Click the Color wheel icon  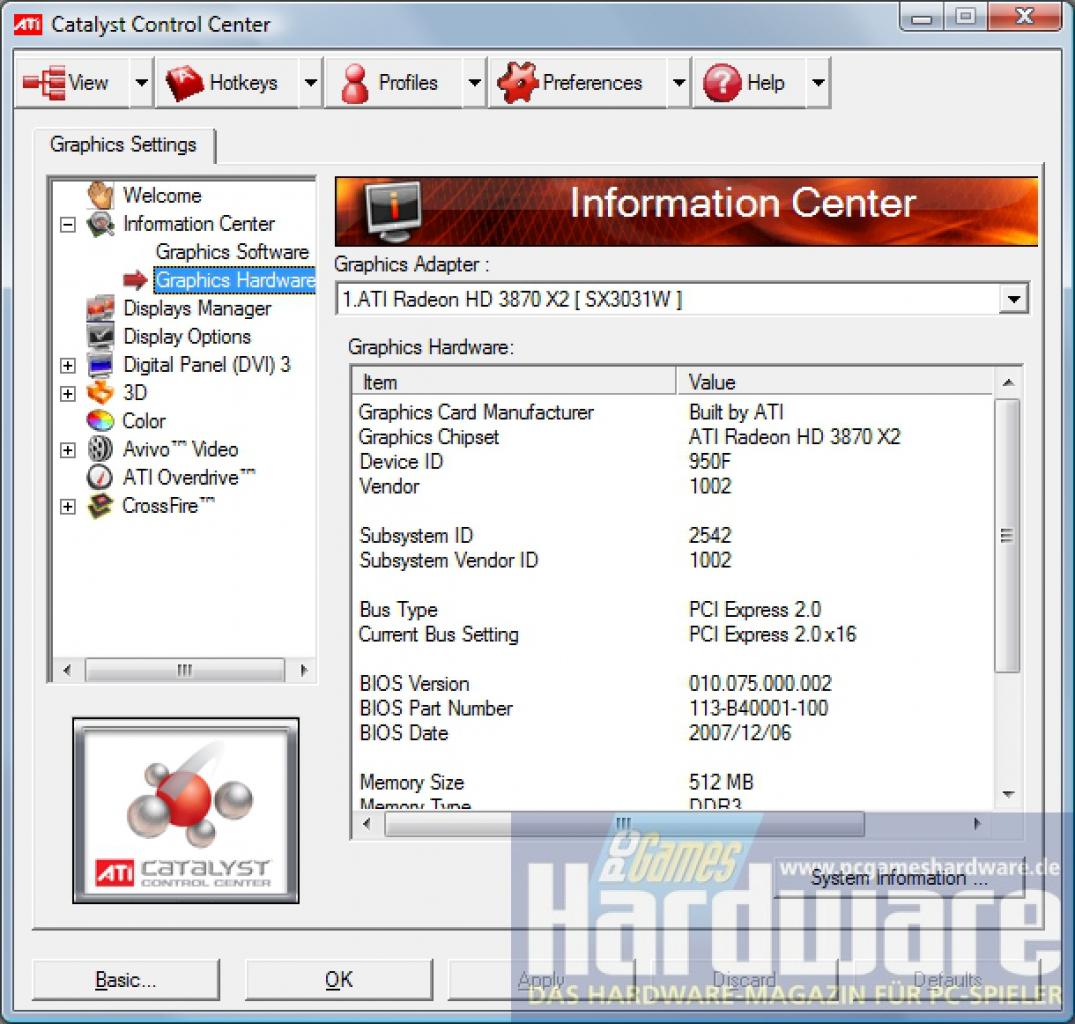[x=100, y=421]
